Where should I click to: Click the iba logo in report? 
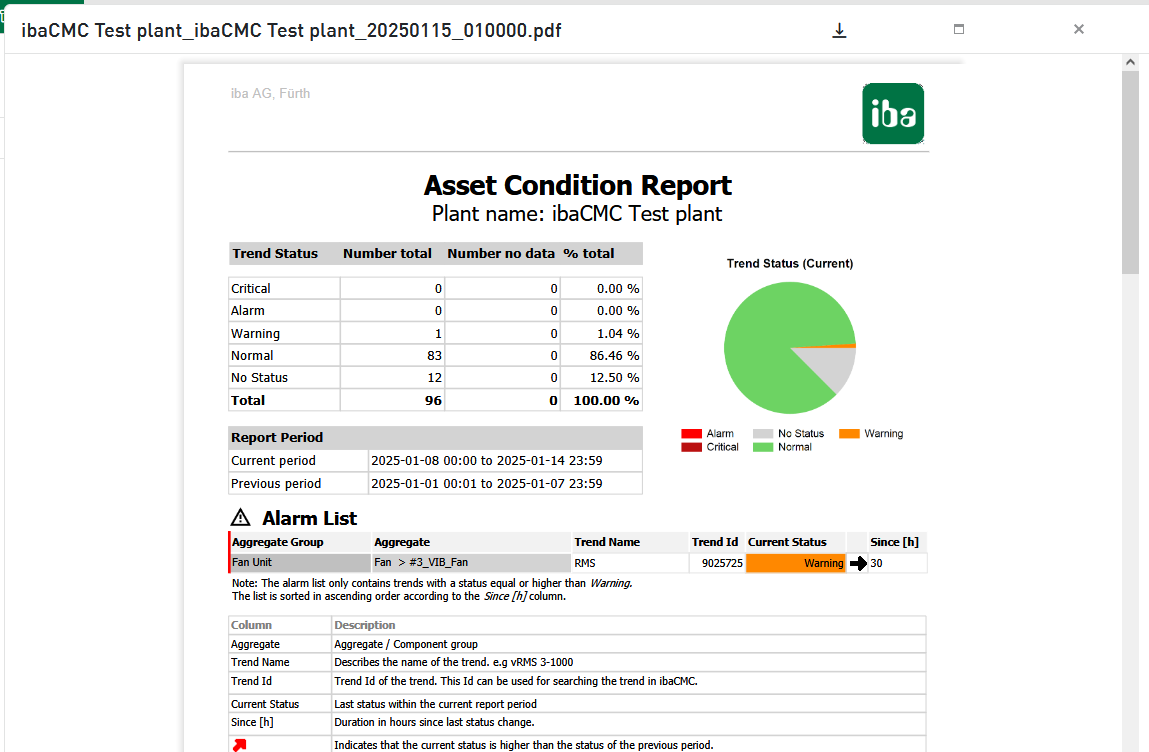pos(893,113)
